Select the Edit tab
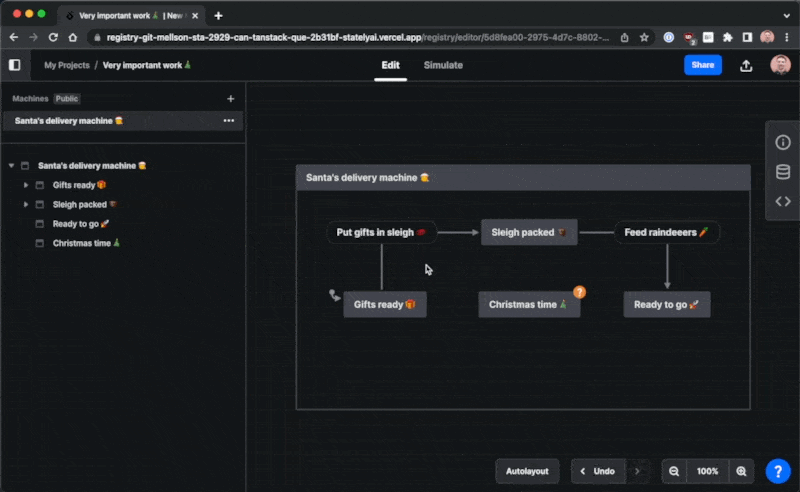The image size is (800, 492). tap(390, 65)
